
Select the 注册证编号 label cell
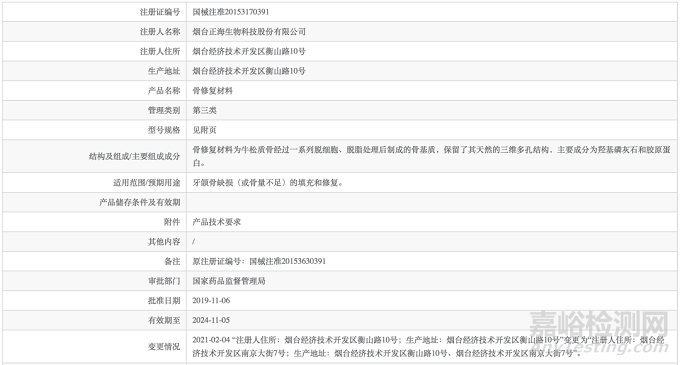(95, 12)
